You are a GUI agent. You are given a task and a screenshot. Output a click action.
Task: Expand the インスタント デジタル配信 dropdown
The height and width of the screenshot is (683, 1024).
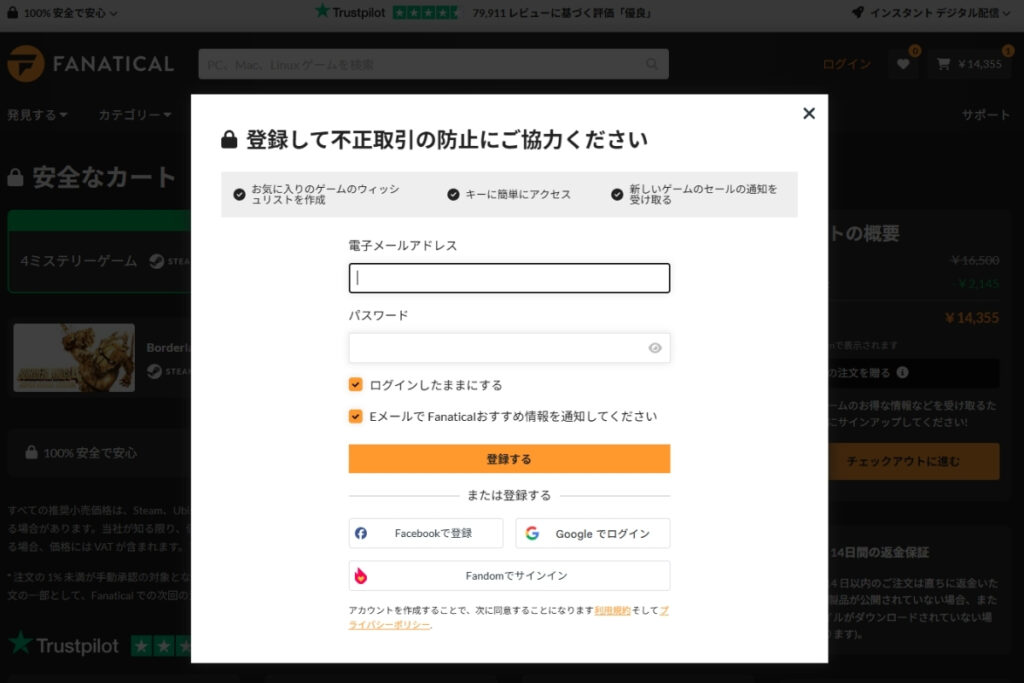point(931,13)
